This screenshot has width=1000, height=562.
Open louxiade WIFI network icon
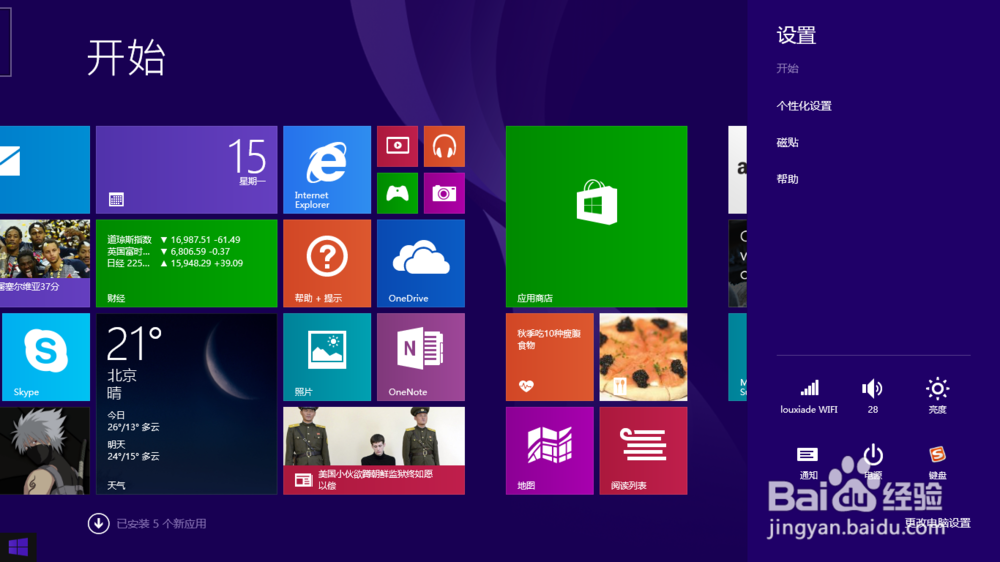coord(809,396)
